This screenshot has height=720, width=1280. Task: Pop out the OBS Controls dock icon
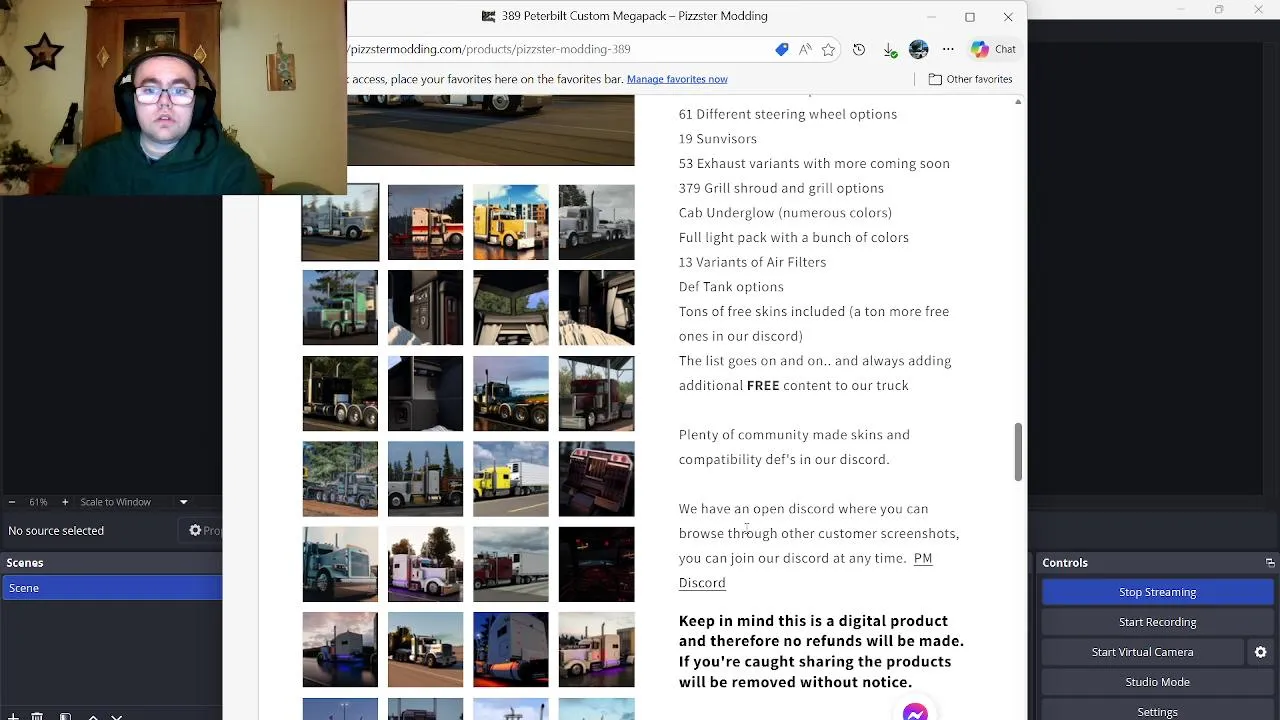pos(1270,563)
